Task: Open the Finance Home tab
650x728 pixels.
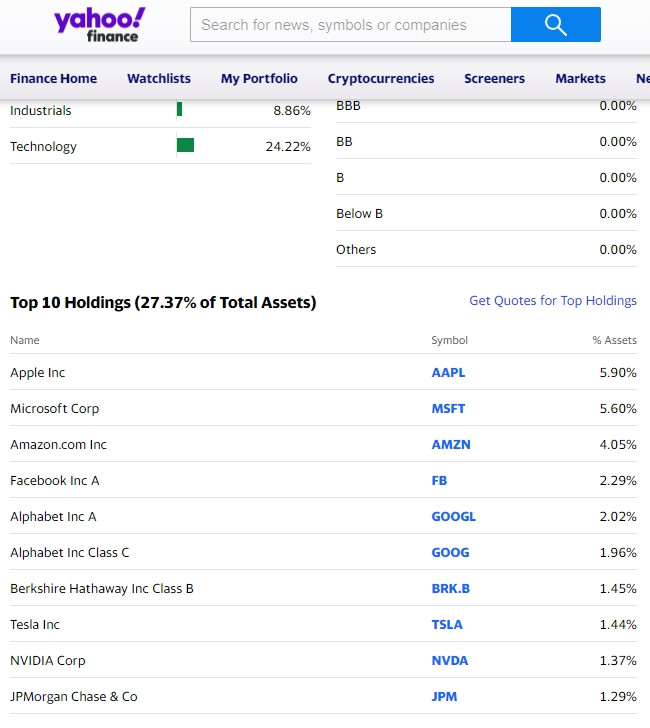Action: [53, 78]
